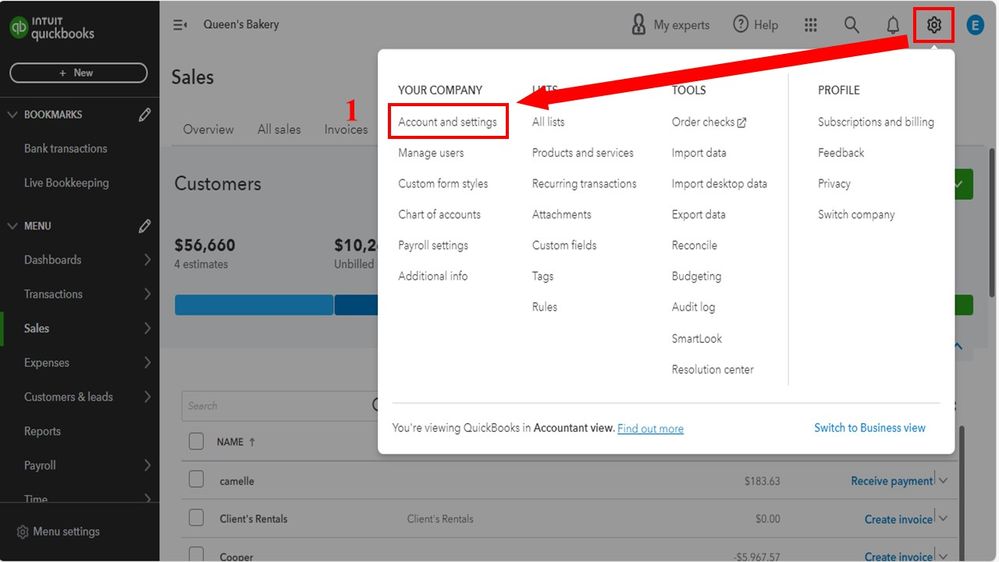Open Live Bookkeeping bookmark
999x562 pixels.
coord(66,183)
